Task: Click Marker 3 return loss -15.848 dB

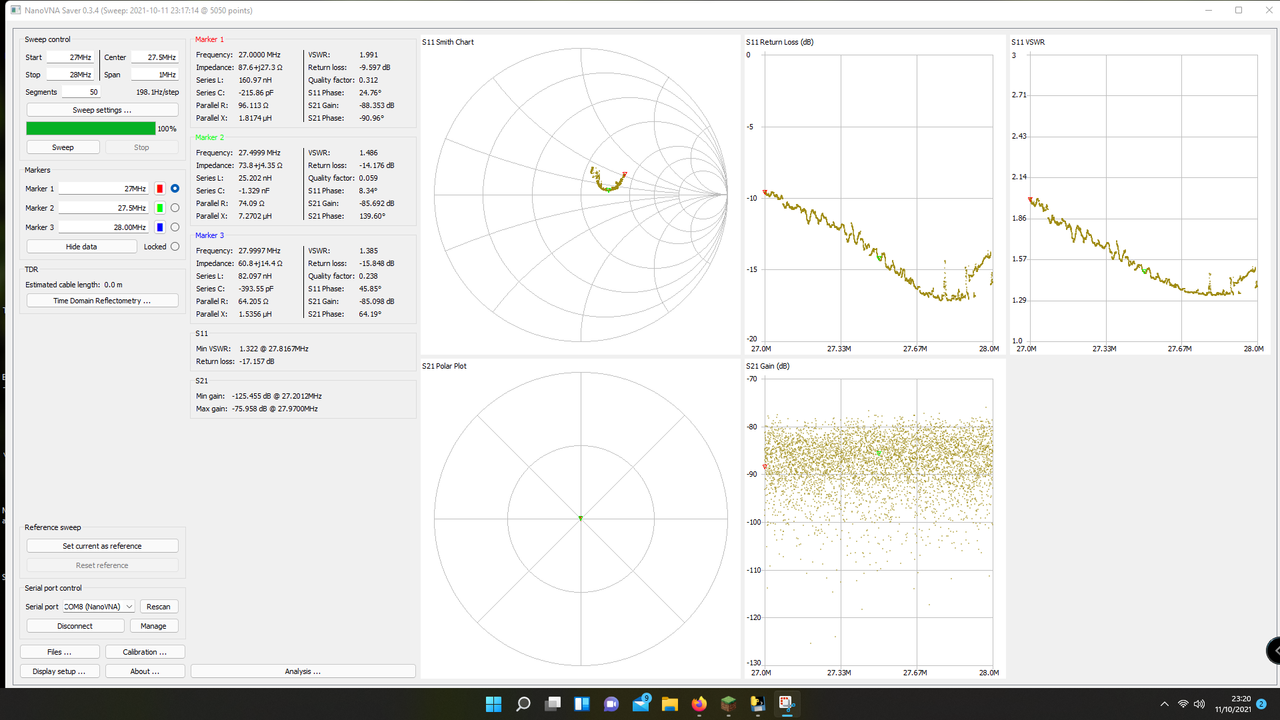Action: (376, 263)
